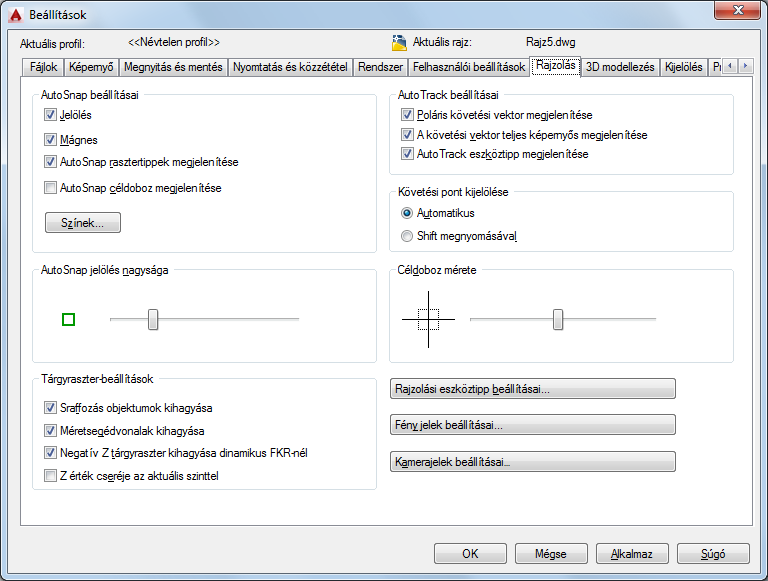768x581 pixels.
Task: Click the Színek... button
Action: [83, 223]
